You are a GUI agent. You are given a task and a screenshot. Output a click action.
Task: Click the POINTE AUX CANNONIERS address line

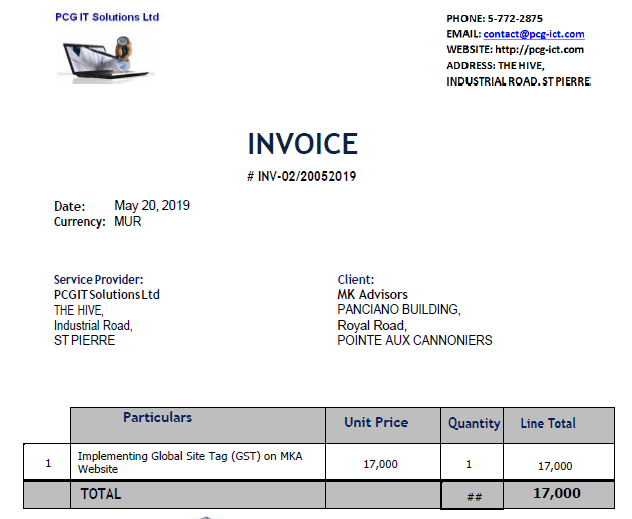click(414, 340)
